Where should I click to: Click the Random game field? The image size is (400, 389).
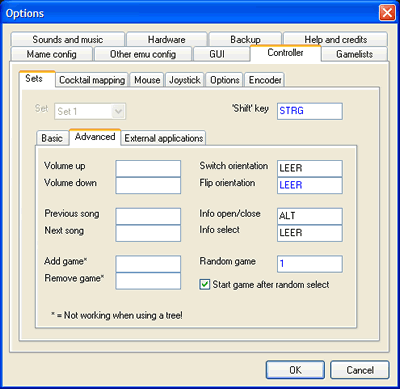[x=310, y=264]
